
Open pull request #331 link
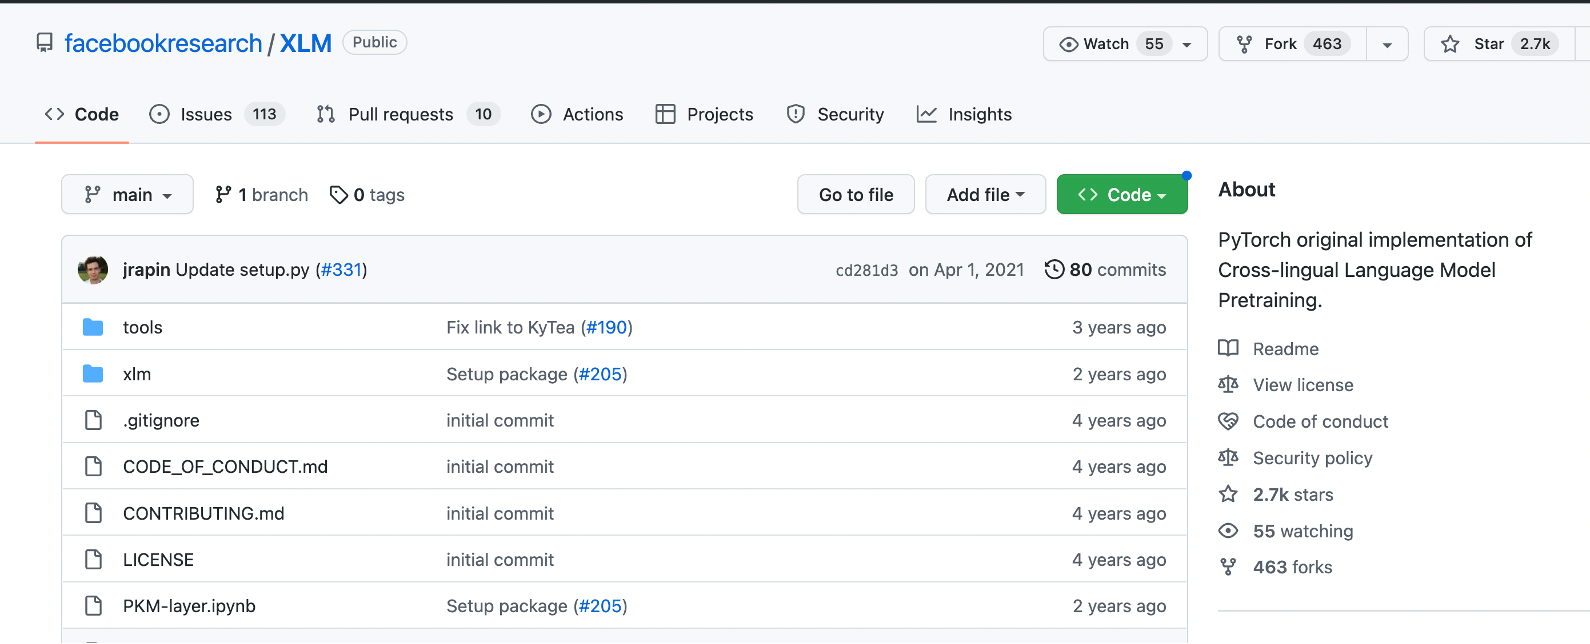coord(341,270)
